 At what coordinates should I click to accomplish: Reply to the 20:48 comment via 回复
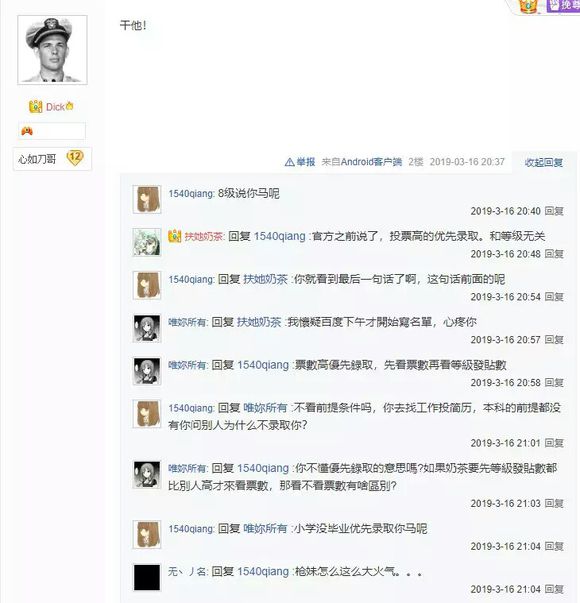click(x=554, y=254)
